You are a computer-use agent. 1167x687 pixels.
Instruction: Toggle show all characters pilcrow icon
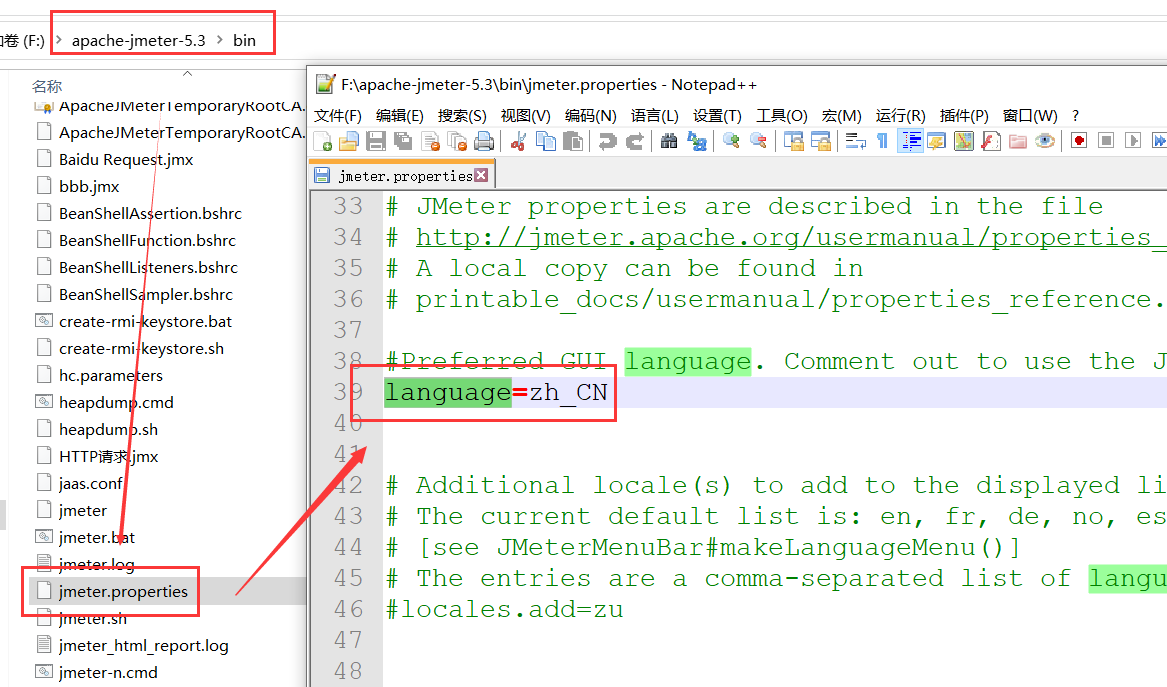[882, 141]
